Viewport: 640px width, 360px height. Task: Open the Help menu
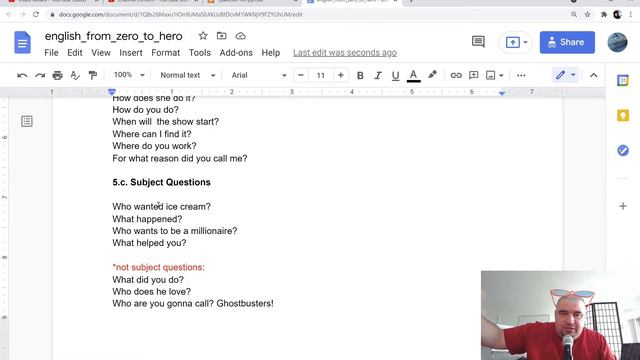point(271,53)
